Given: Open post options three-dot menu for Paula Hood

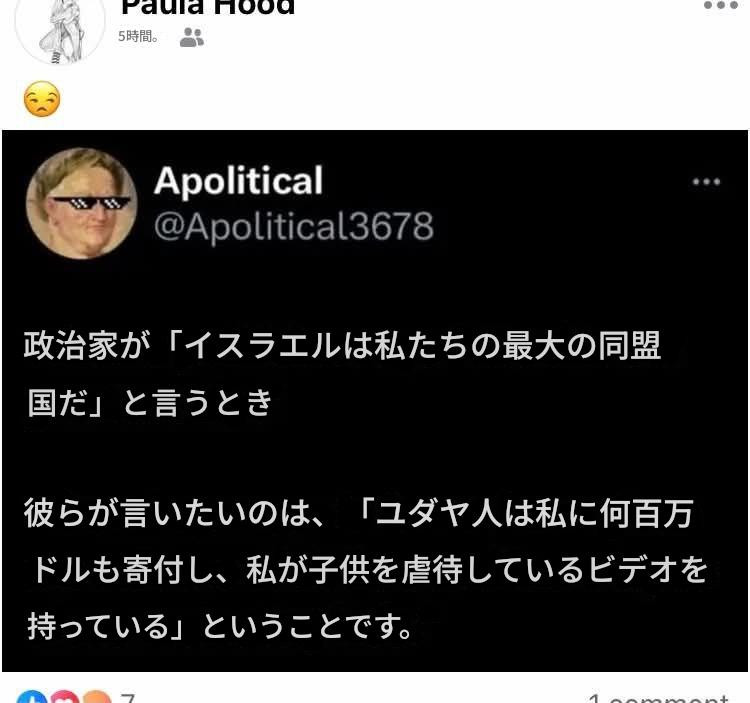Looking at the screenshot, I should [x=721, y=5].
